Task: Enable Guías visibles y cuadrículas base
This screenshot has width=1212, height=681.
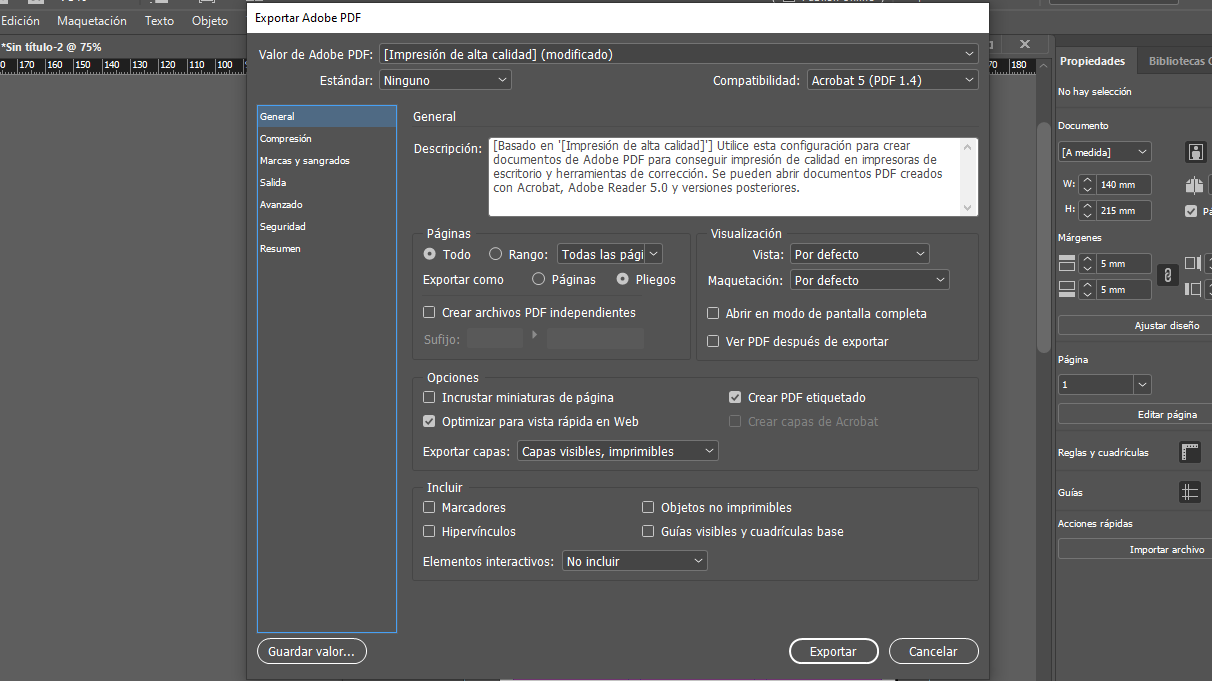Action: pos(648,532)
